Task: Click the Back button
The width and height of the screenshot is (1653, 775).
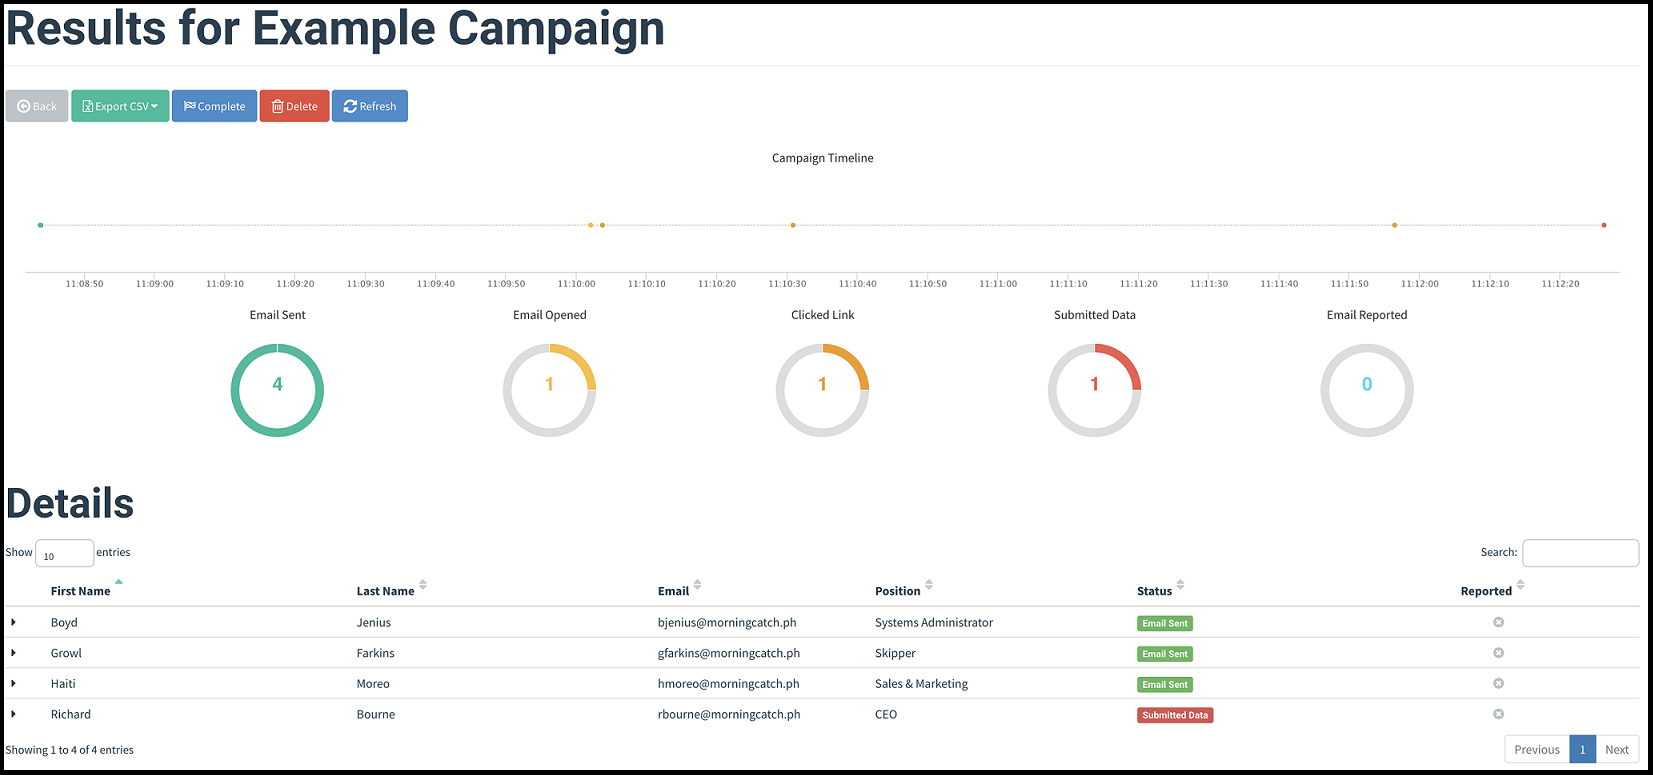Action: [x=37, y=106]
